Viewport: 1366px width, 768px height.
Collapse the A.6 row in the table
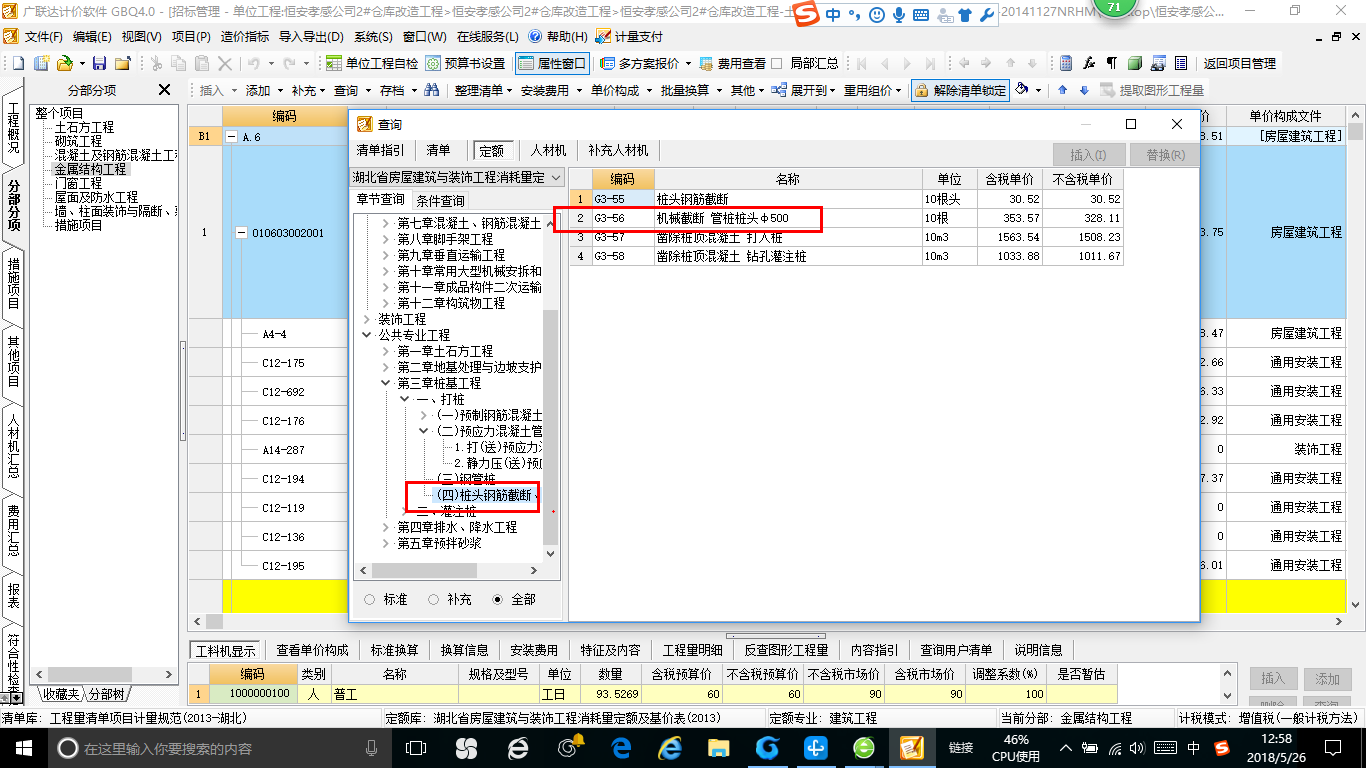[x=232, y=136]
